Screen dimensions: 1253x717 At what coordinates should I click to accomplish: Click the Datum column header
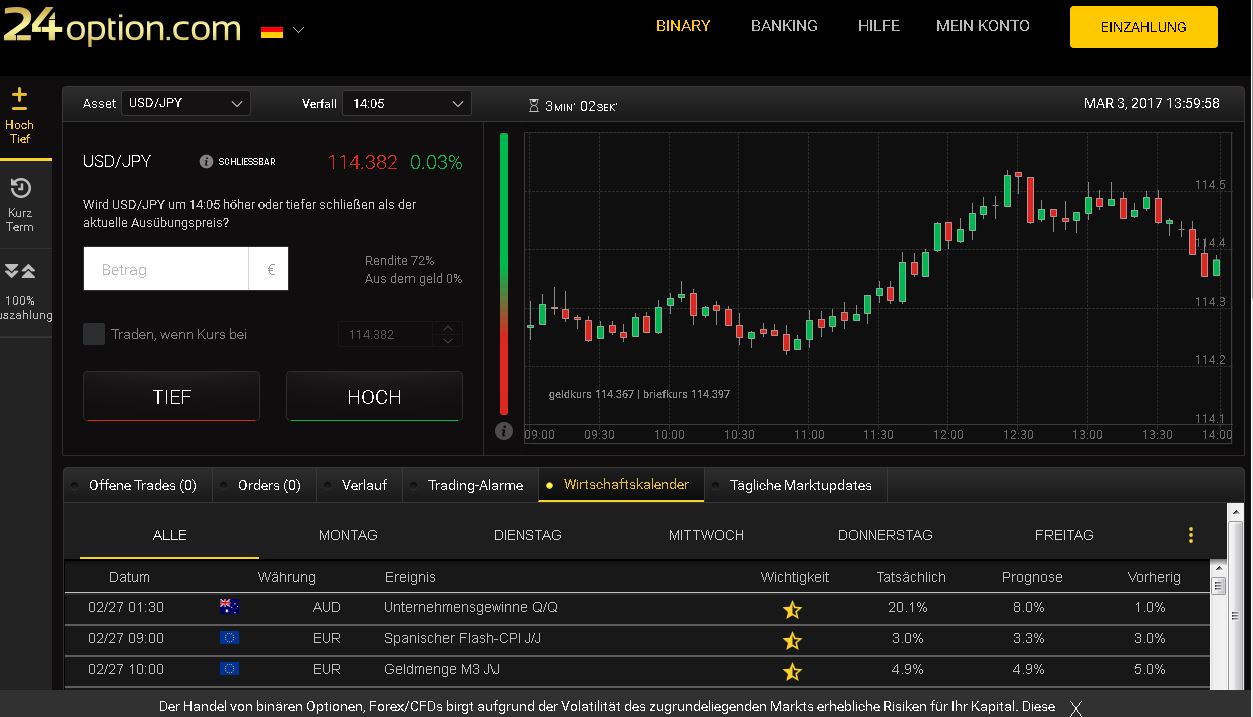click(x=129, y=577)
